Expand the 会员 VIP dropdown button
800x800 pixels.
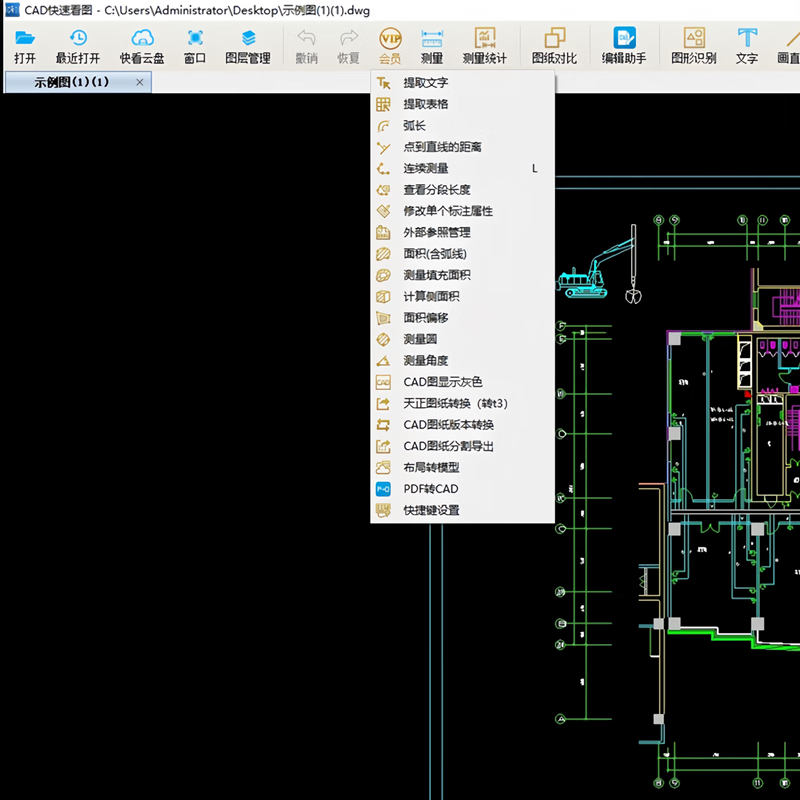pos(390,45)
